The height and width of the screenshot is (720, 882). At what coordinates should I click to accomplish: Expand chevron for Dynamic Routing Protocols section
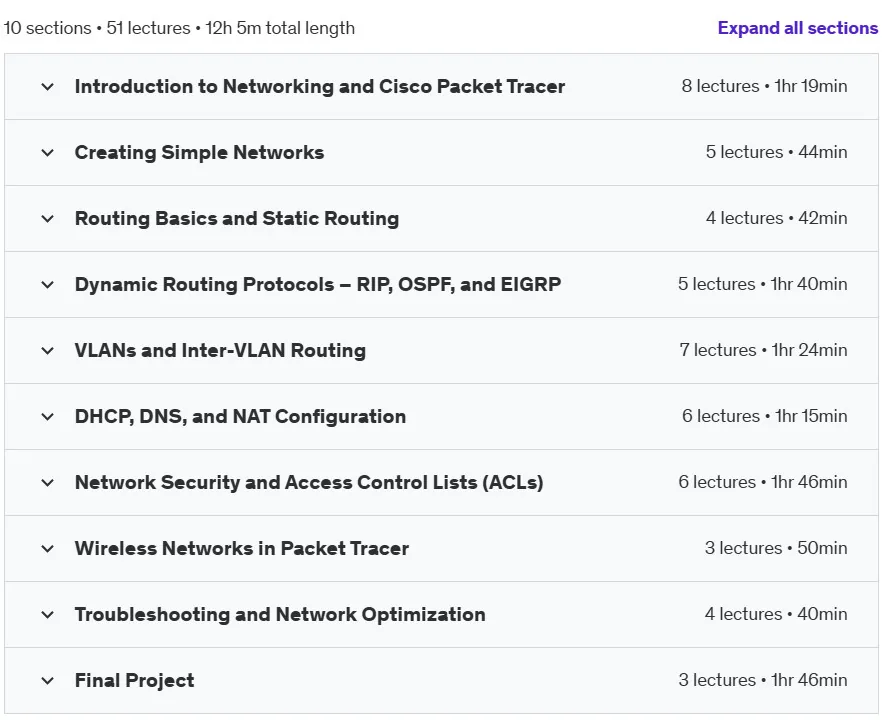click(48, 285)
